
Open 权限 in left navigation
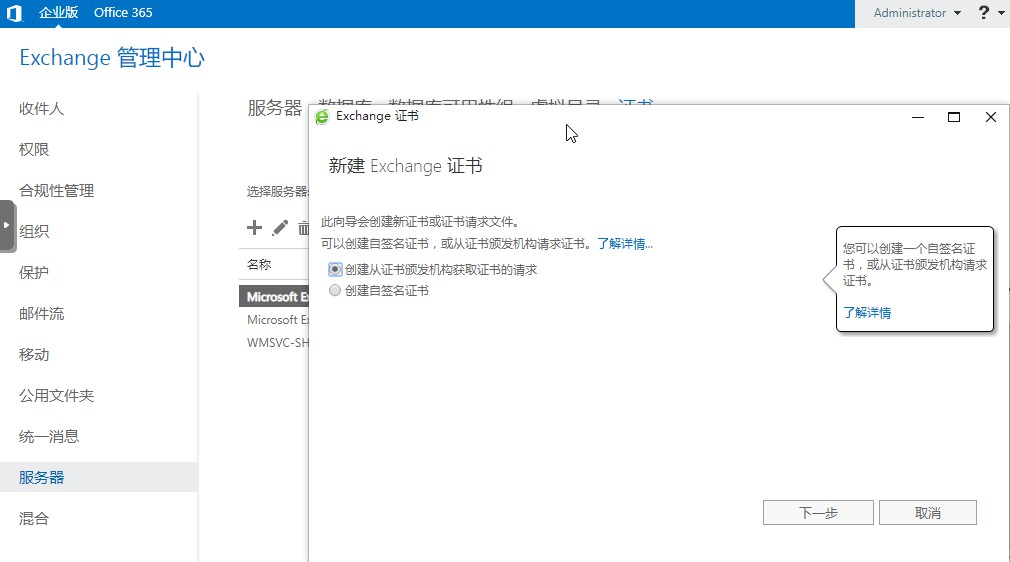tap(34, 150)
